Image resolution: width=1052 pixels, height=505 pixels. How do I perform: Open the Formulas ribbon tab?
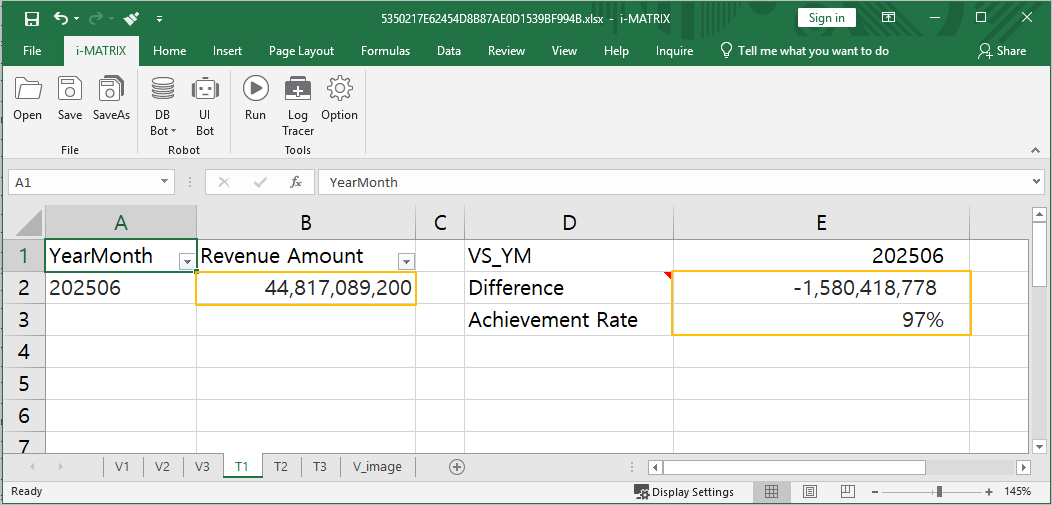(385, 51)
